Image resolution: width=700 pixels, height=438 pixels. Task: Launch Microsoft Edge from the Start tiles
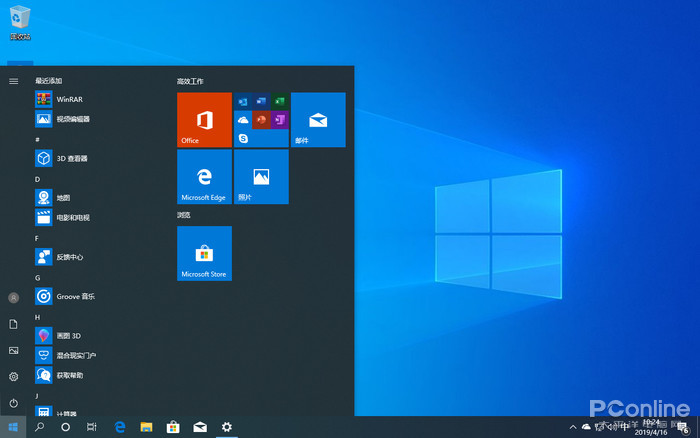click(x=204, y=176)
